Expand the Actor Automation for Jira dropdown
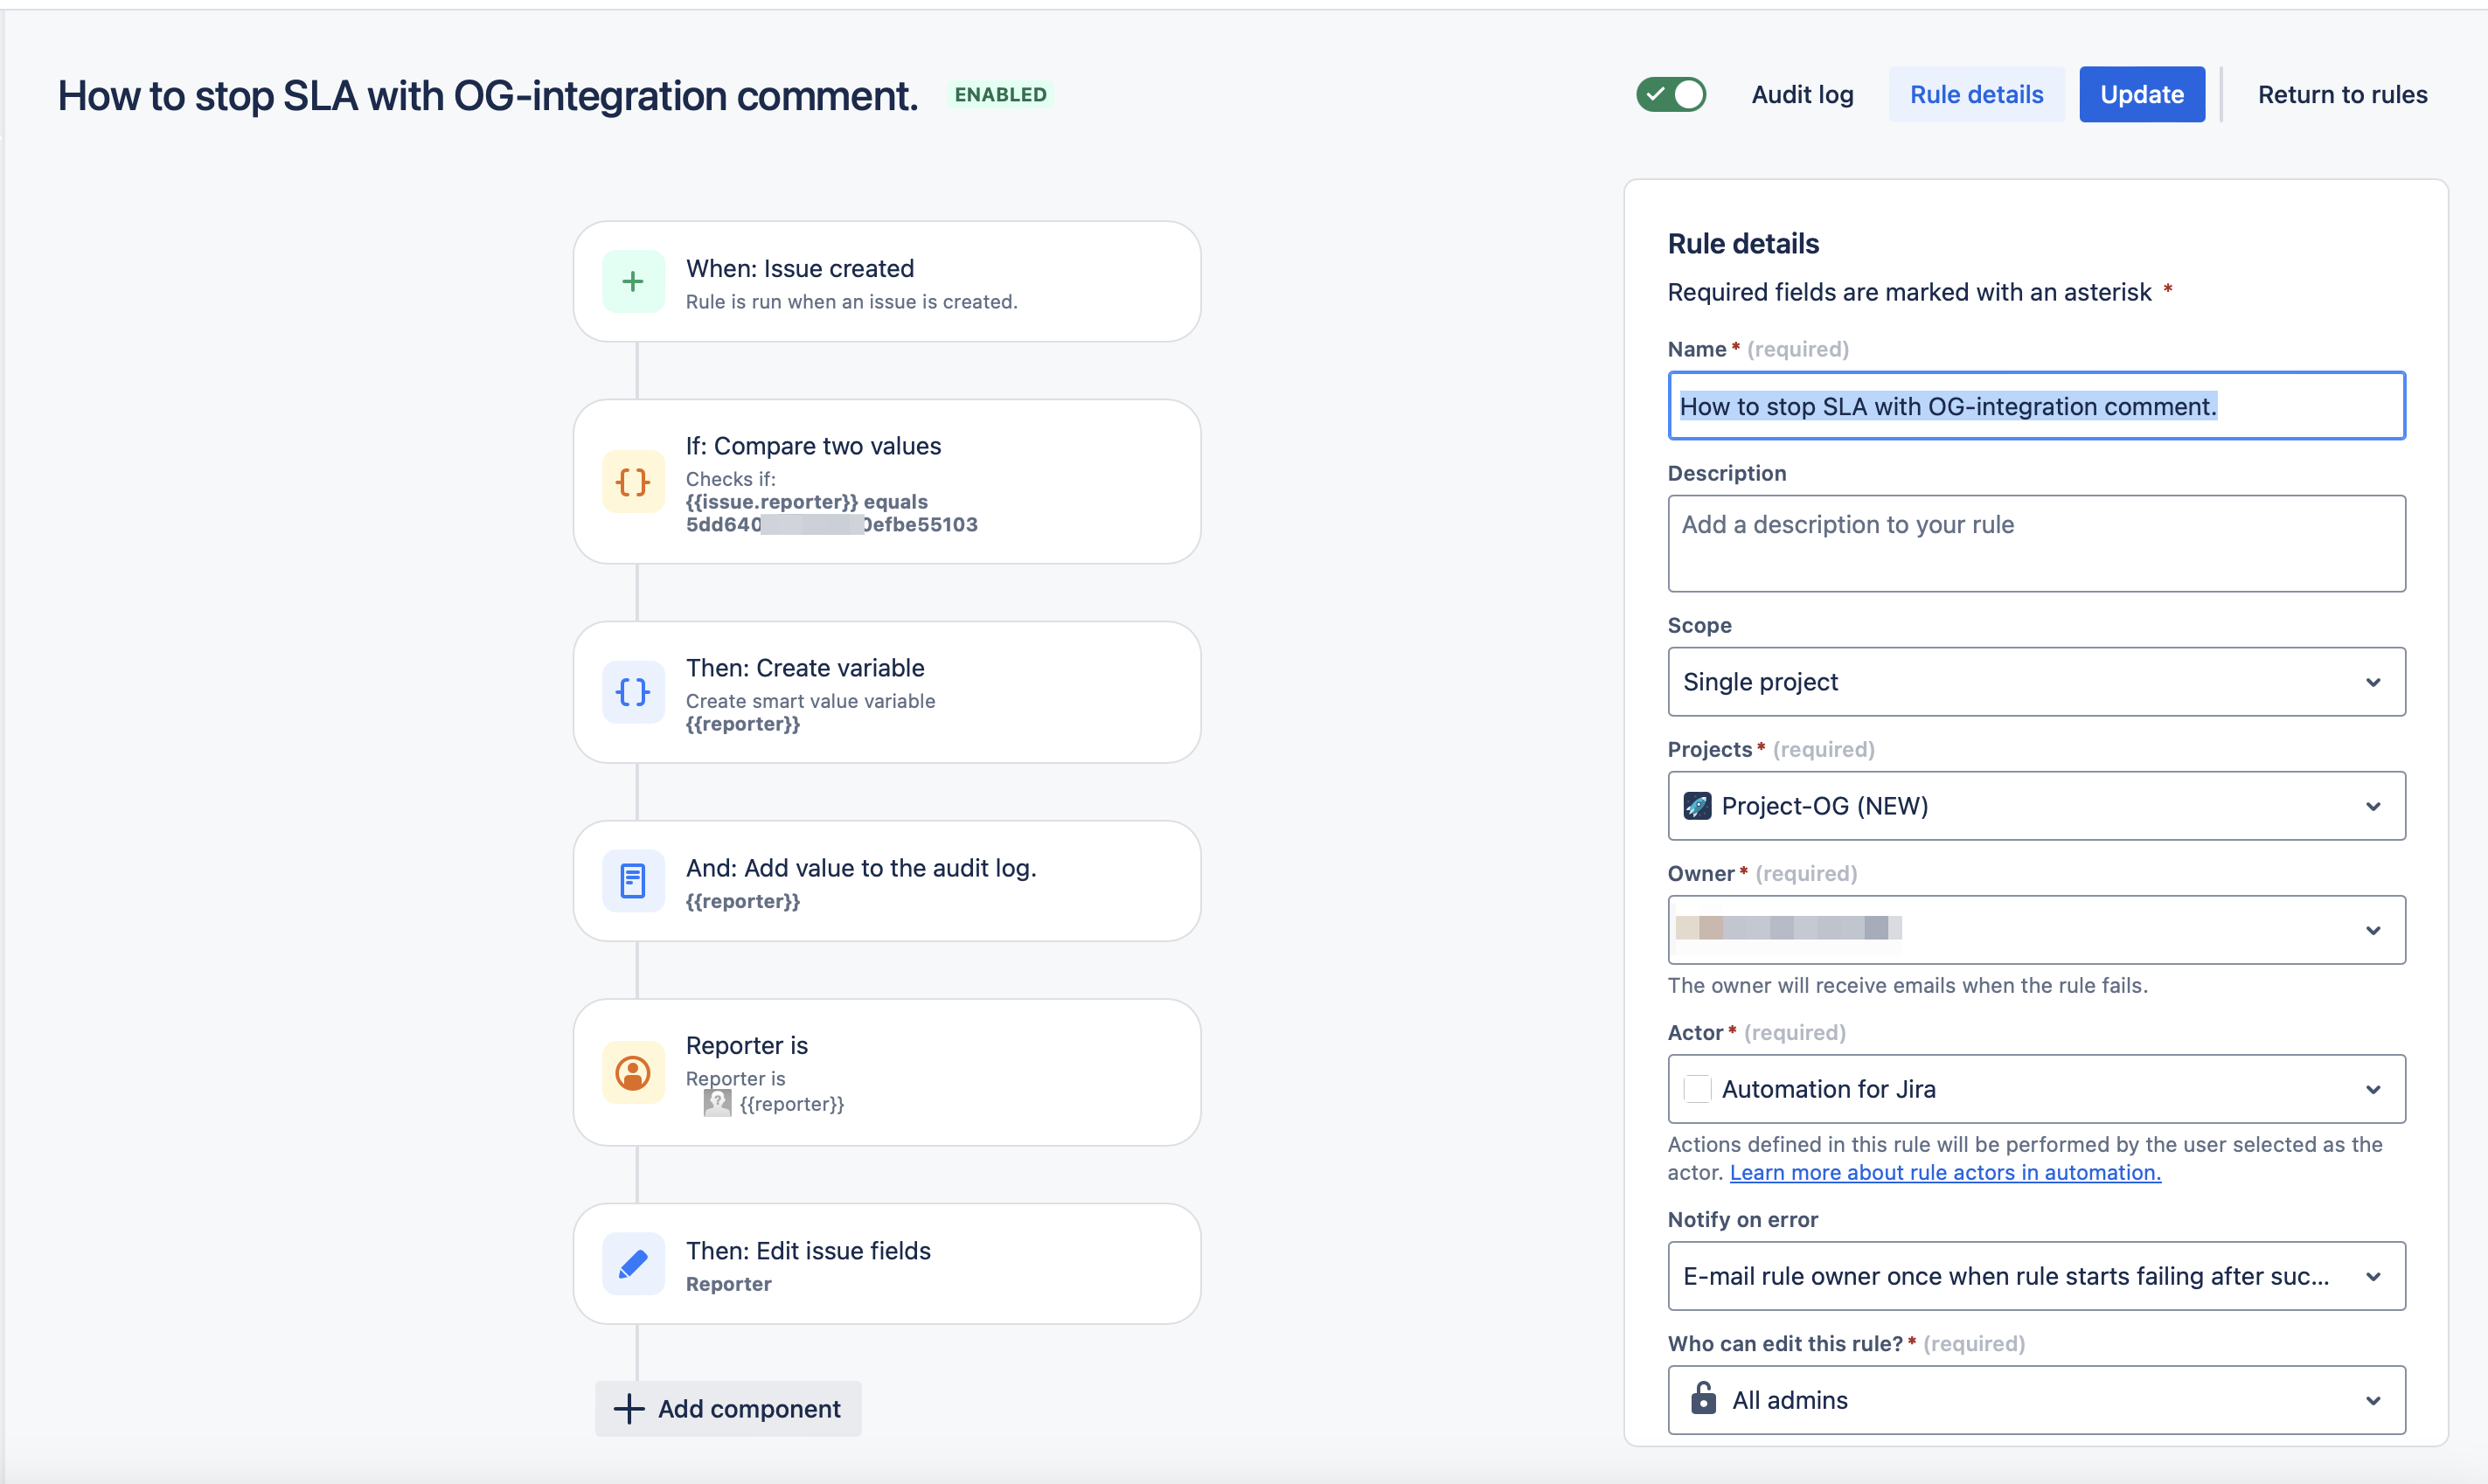Viewport: 2488px width, 1484px height. pos(2036,1089)
